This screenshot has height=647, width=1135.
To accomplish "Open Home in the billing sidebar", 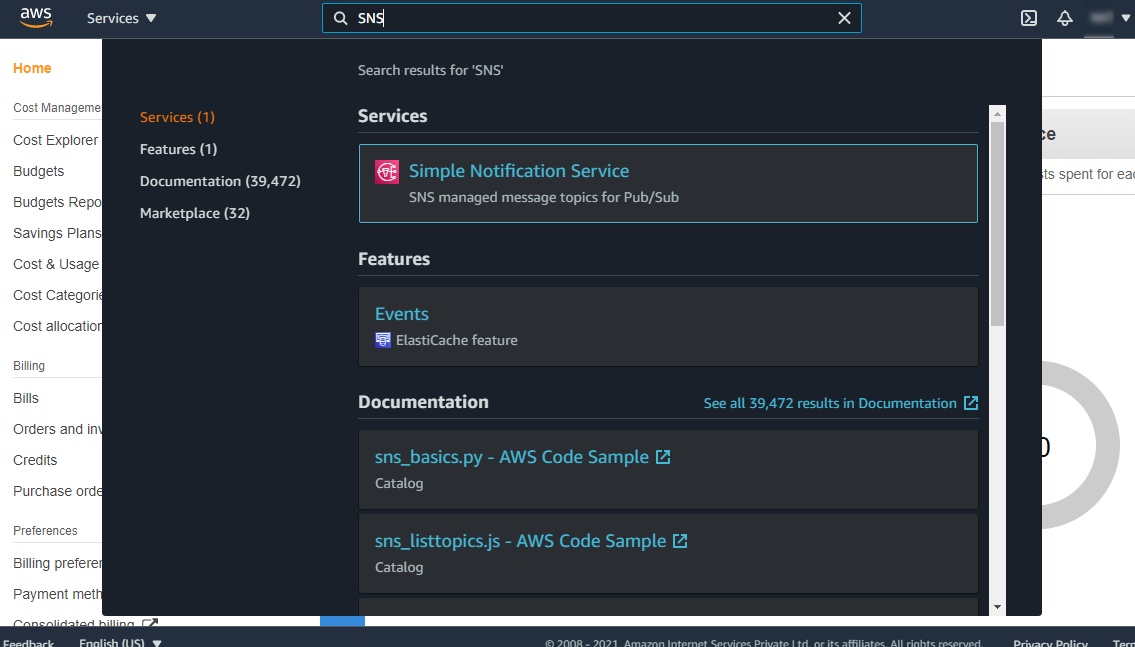I will coord(32,68).
